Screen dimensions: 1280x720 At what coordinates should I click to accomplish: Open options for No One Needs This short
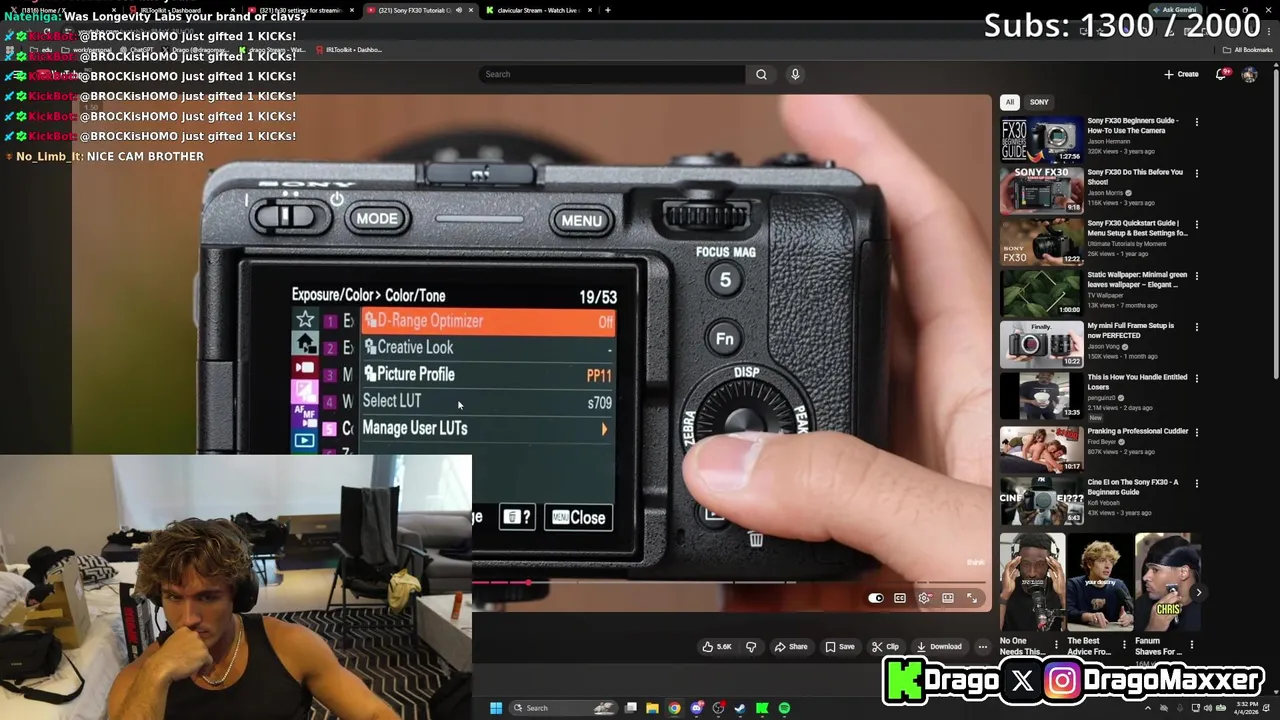pos(1057,644)
